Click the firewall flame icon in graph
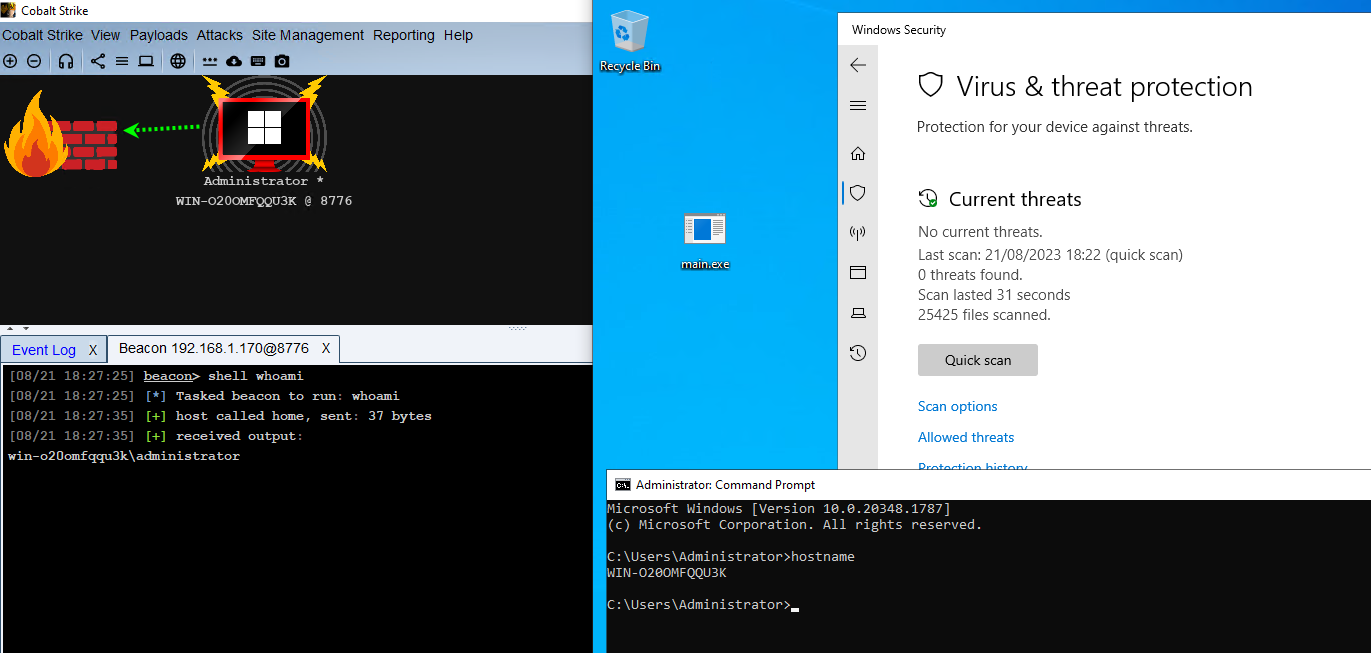1371x653 pixels. 36,134
